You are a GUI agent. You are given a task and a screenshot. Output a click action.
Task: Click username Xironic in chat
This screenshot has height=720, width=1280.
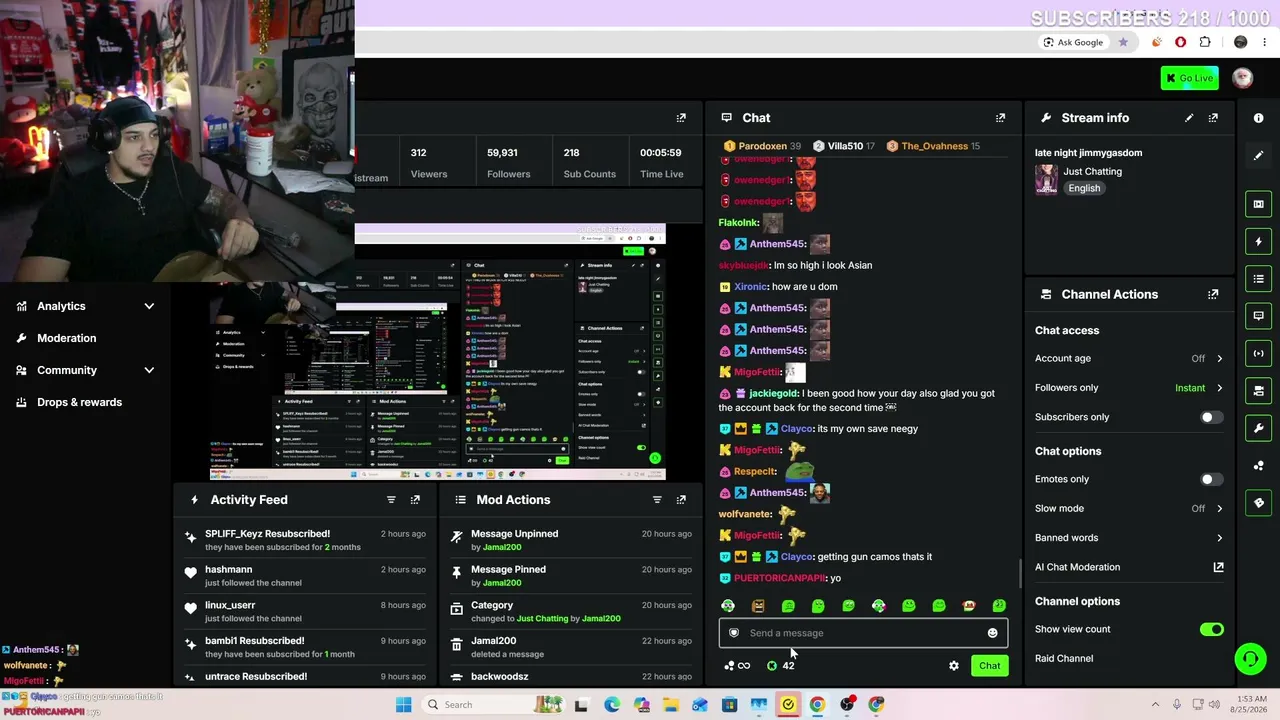[x=750, y=287]
